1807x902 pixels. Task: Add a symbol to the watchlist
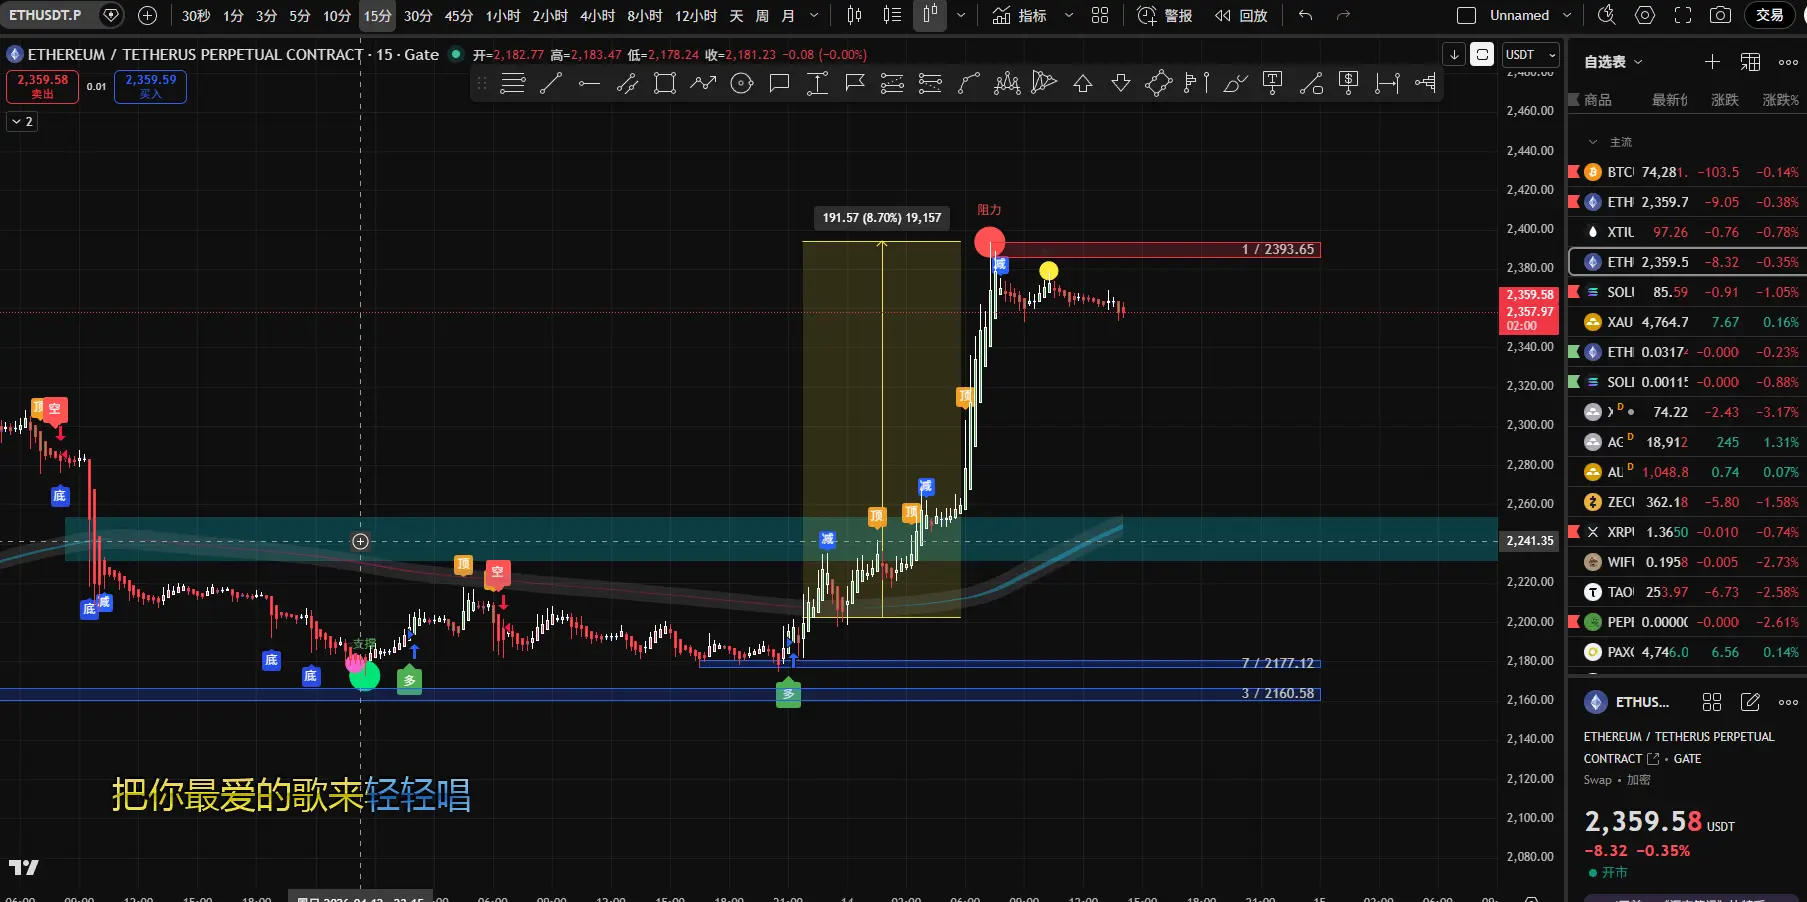[x=1712, y=62]
